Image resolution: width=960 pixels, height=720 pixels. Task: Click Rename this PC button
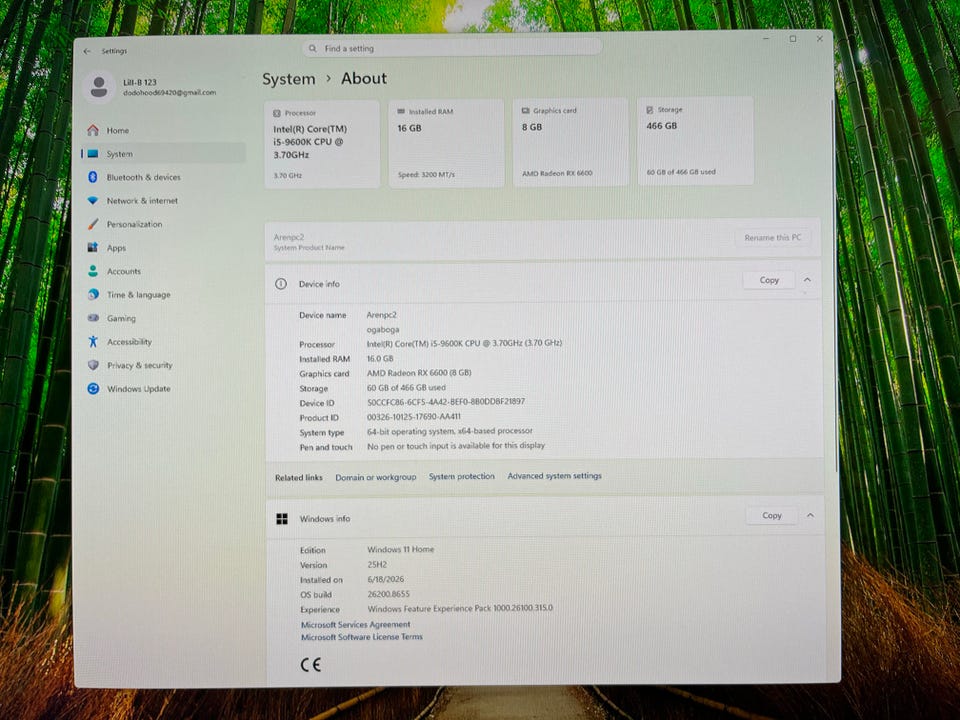point(773,238)
